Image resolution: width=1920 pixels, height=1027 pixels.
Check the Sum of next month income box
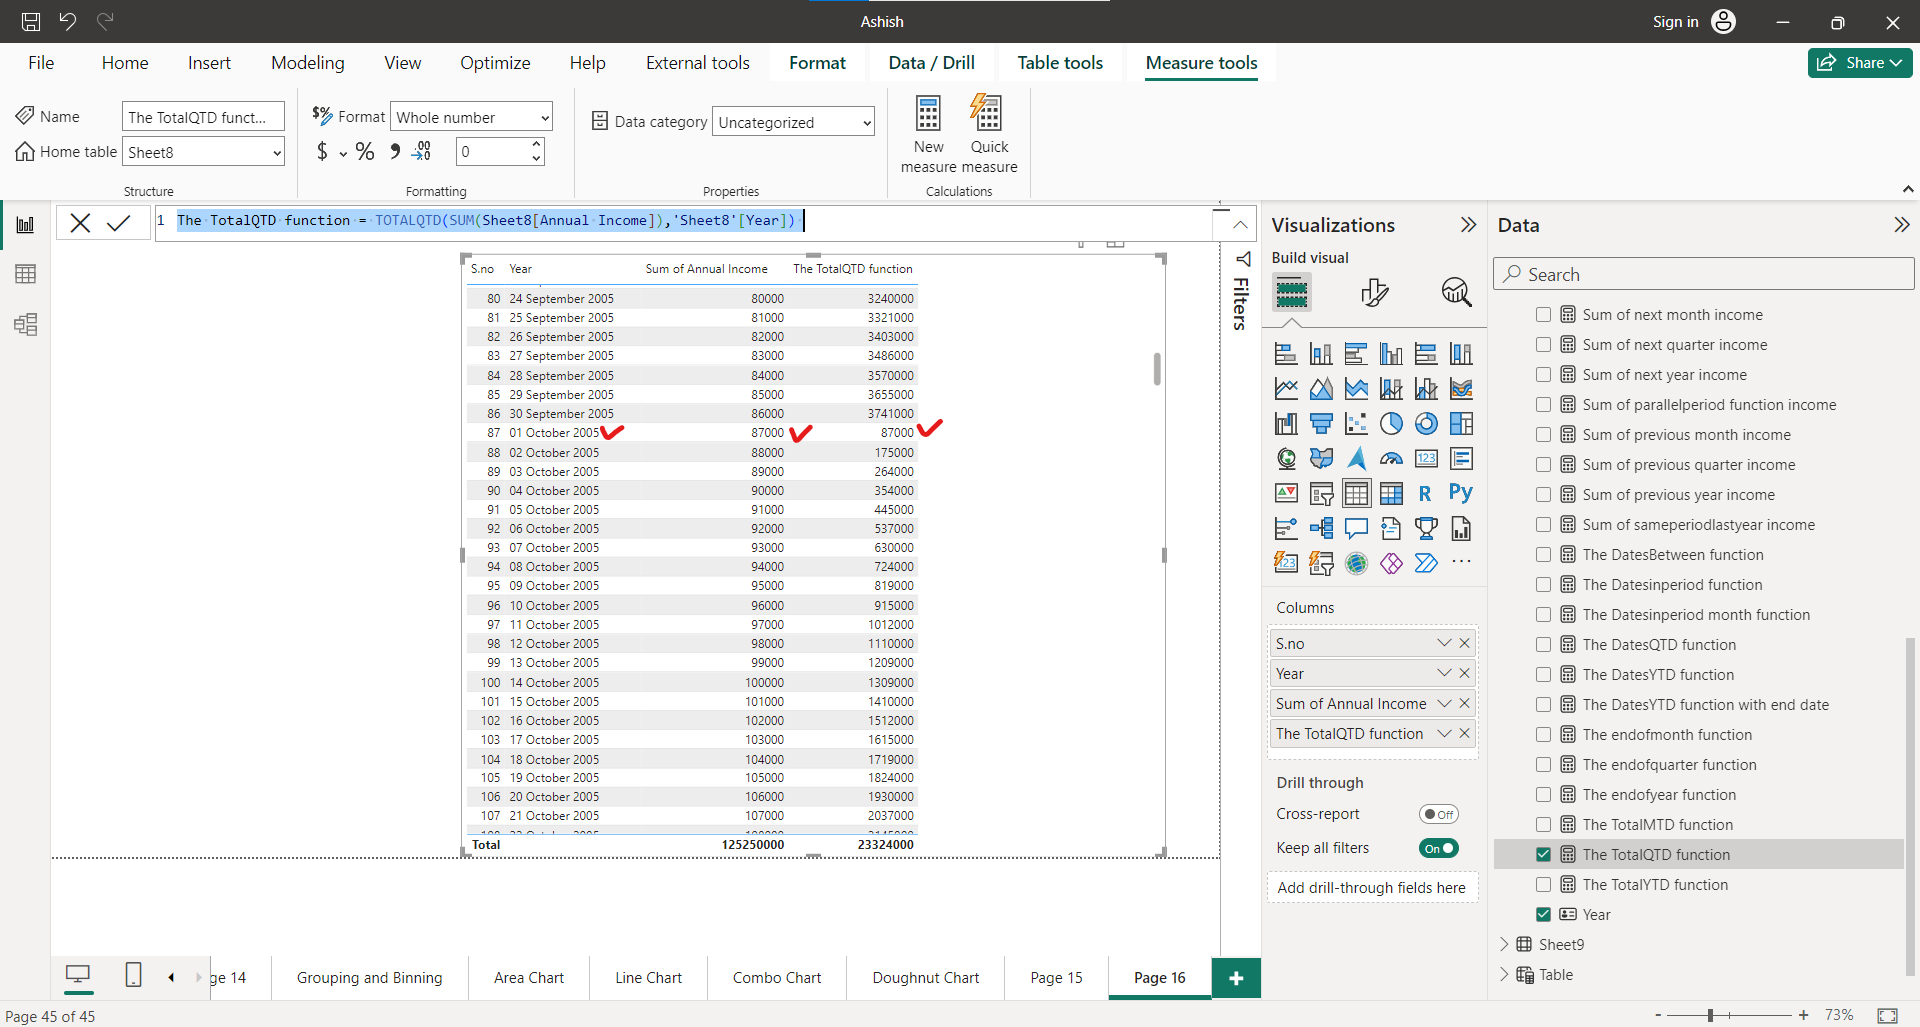(x=1544, y=314)
